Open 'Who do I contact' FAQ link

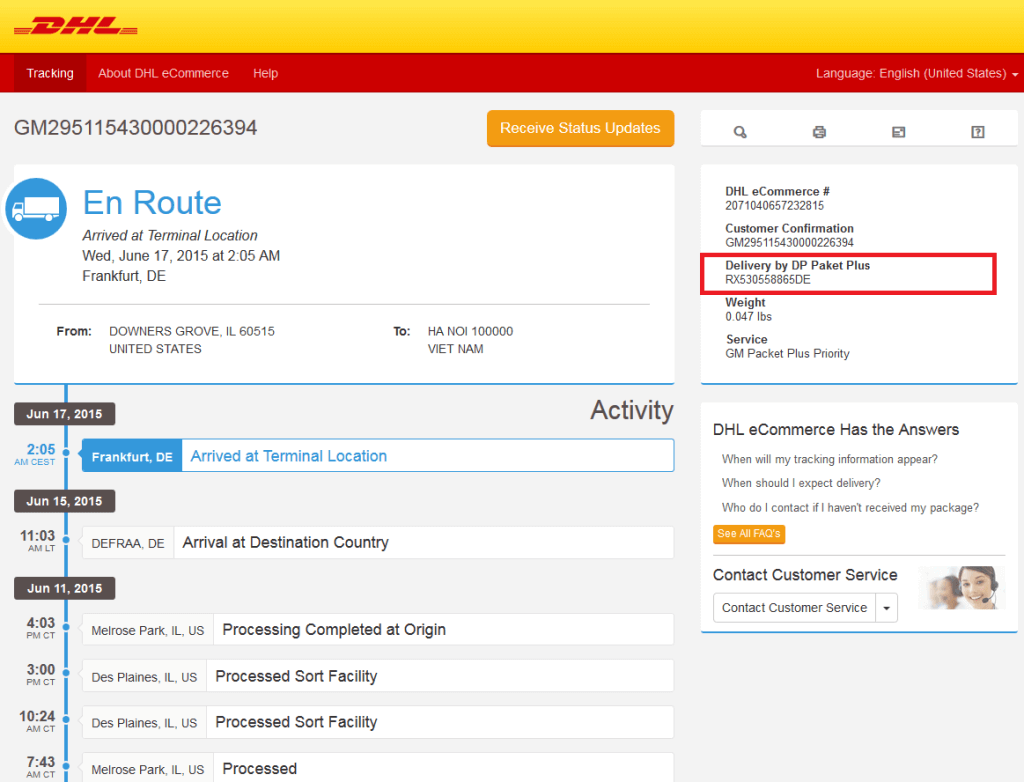(850, 507)
